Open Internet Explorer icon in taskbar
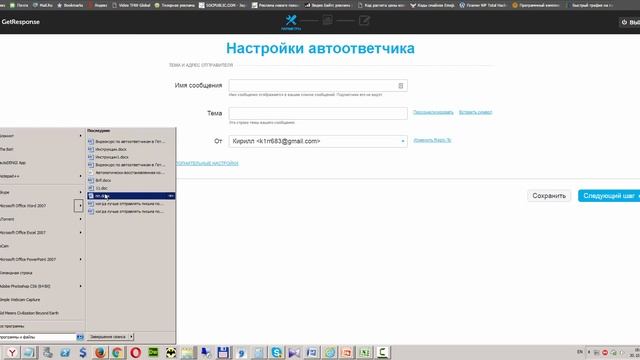This screenshot has height=360, width=640. coord(329,352)
